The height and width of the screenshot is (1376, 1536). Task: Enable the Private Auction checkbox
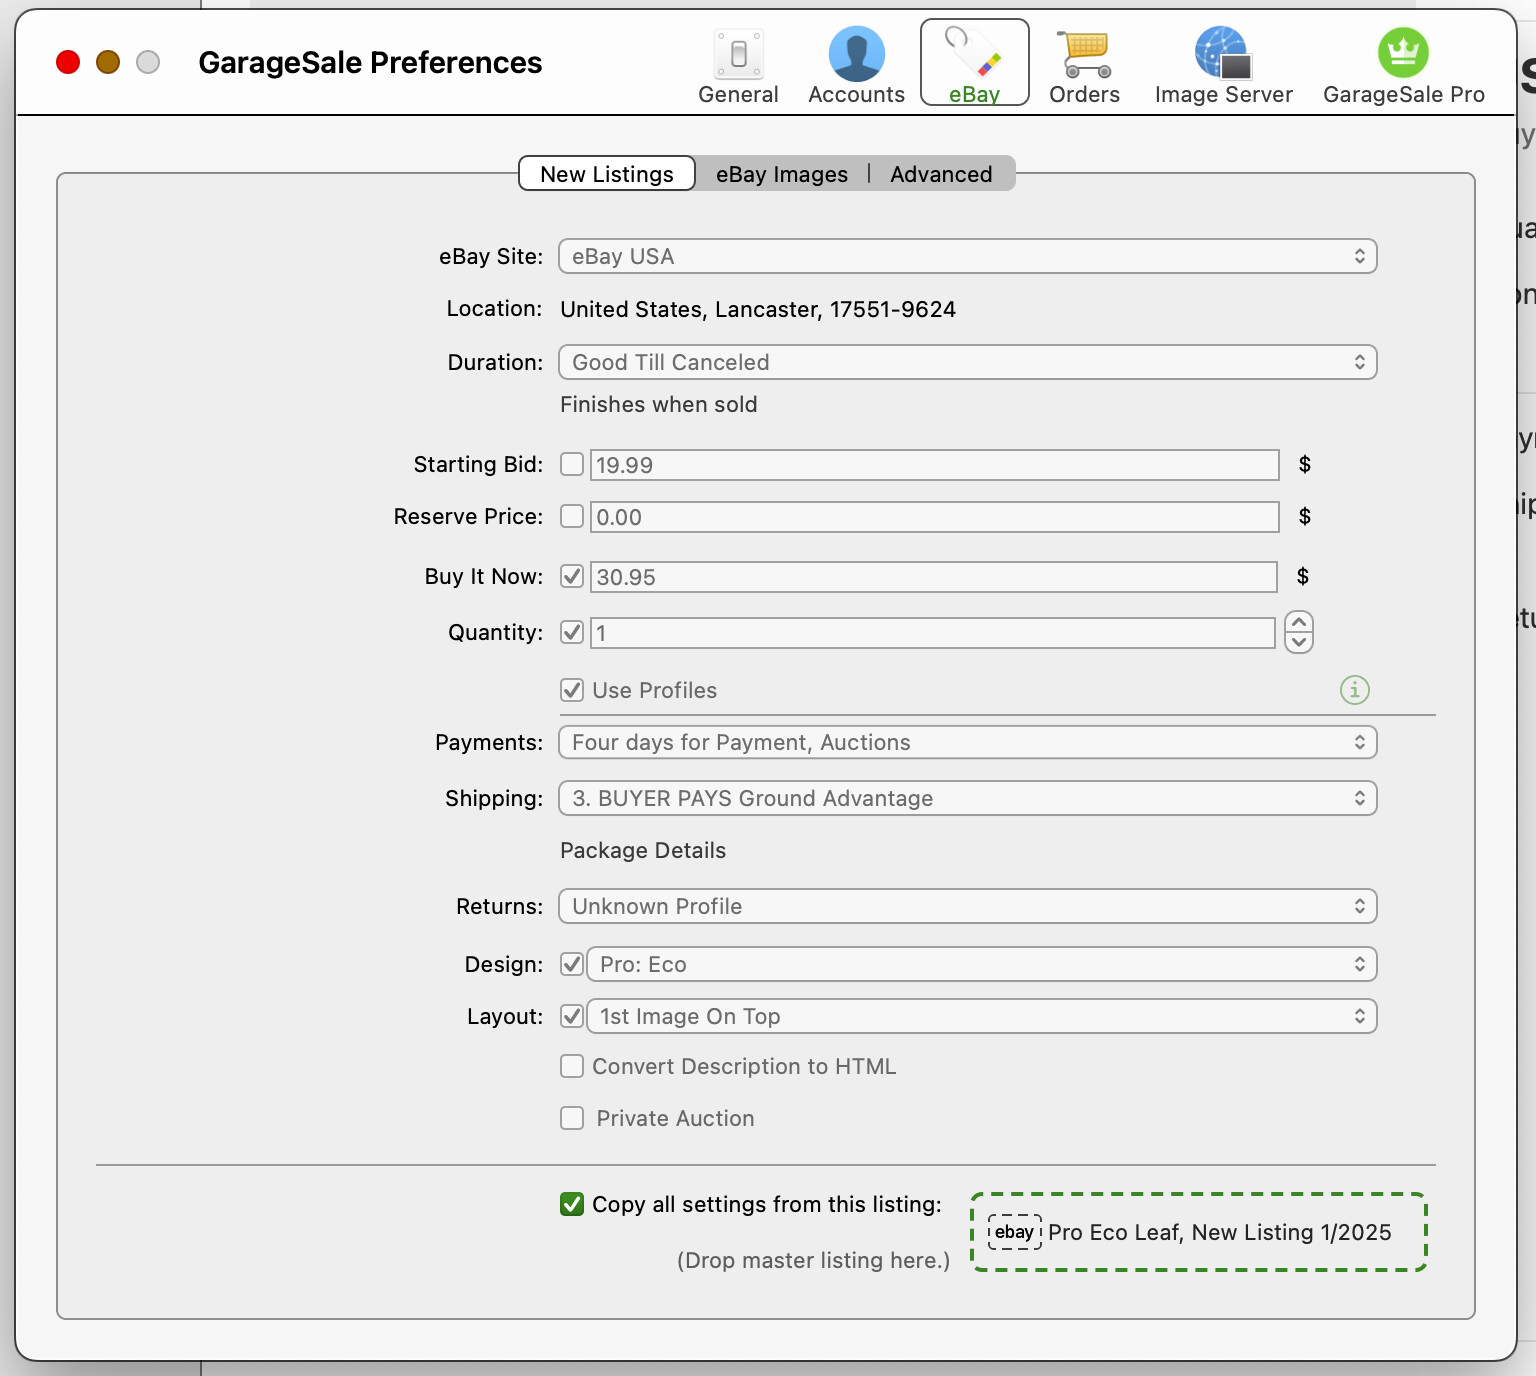point(572,1118)
